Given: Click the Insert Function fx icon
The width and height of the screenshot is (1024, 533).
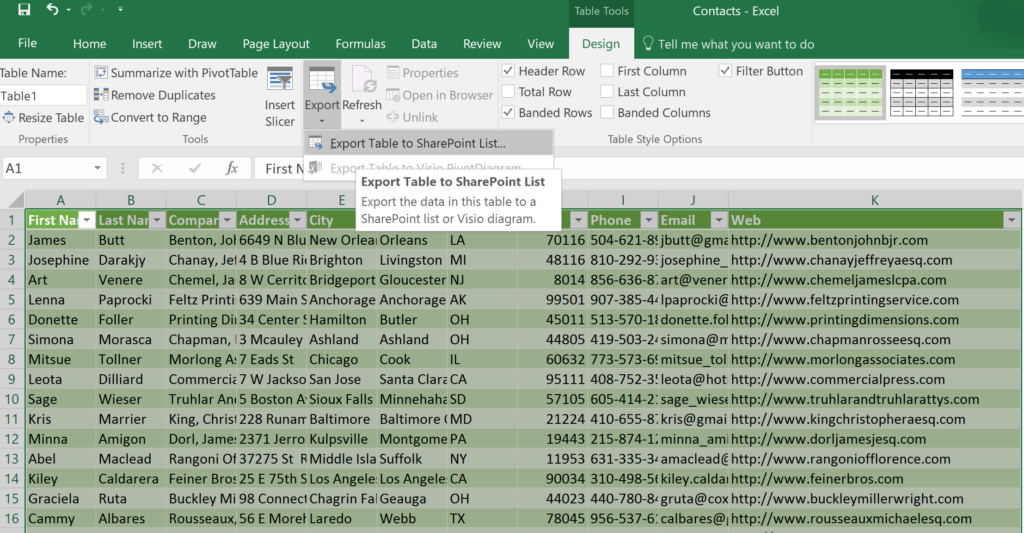Looking at the screenshot, I should (232, 169).
